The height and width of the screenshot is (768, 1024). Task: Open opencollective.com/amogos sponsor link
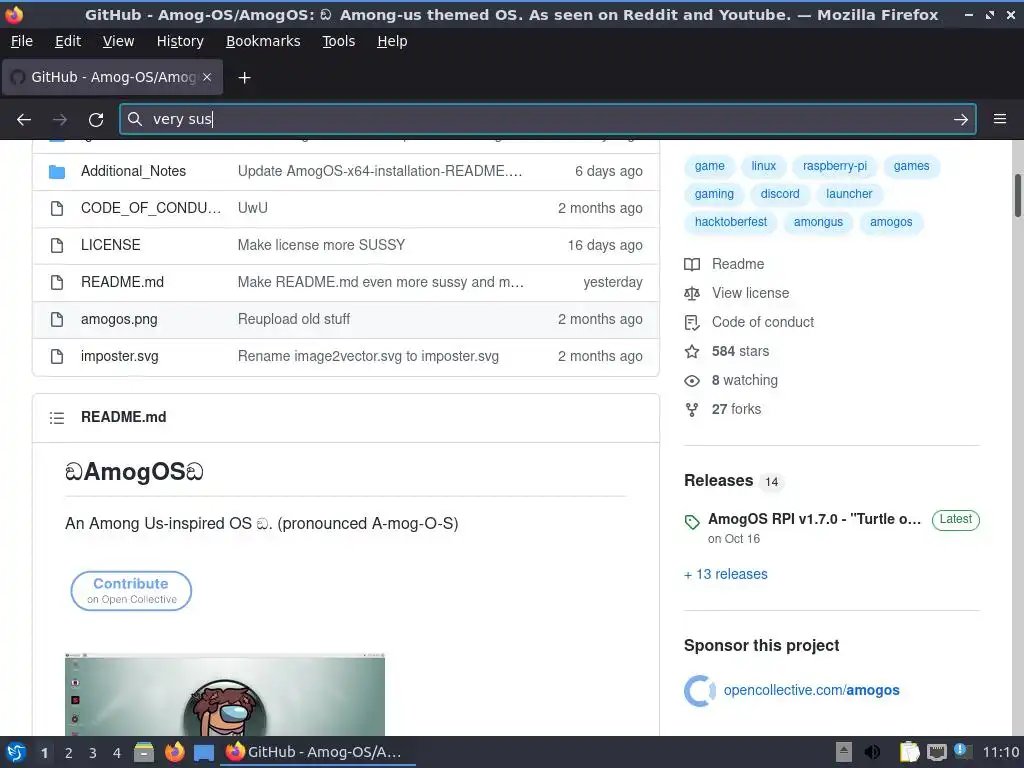point(812,691)
